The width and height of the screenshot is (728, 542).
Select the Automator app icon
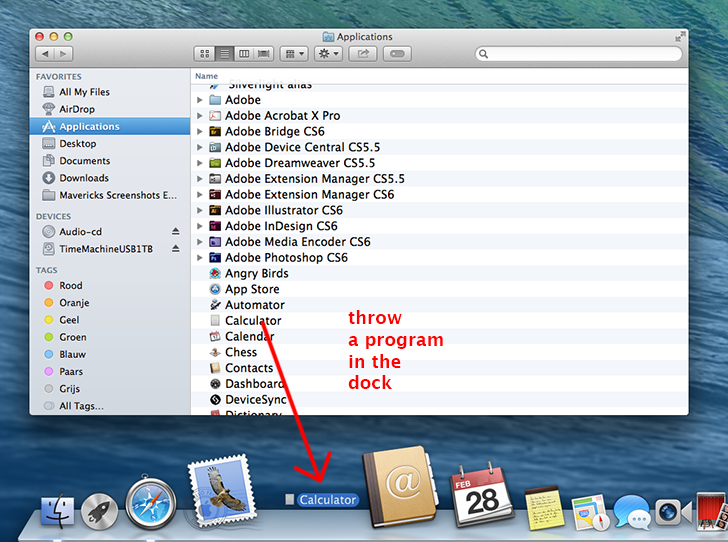coord(215,305)
